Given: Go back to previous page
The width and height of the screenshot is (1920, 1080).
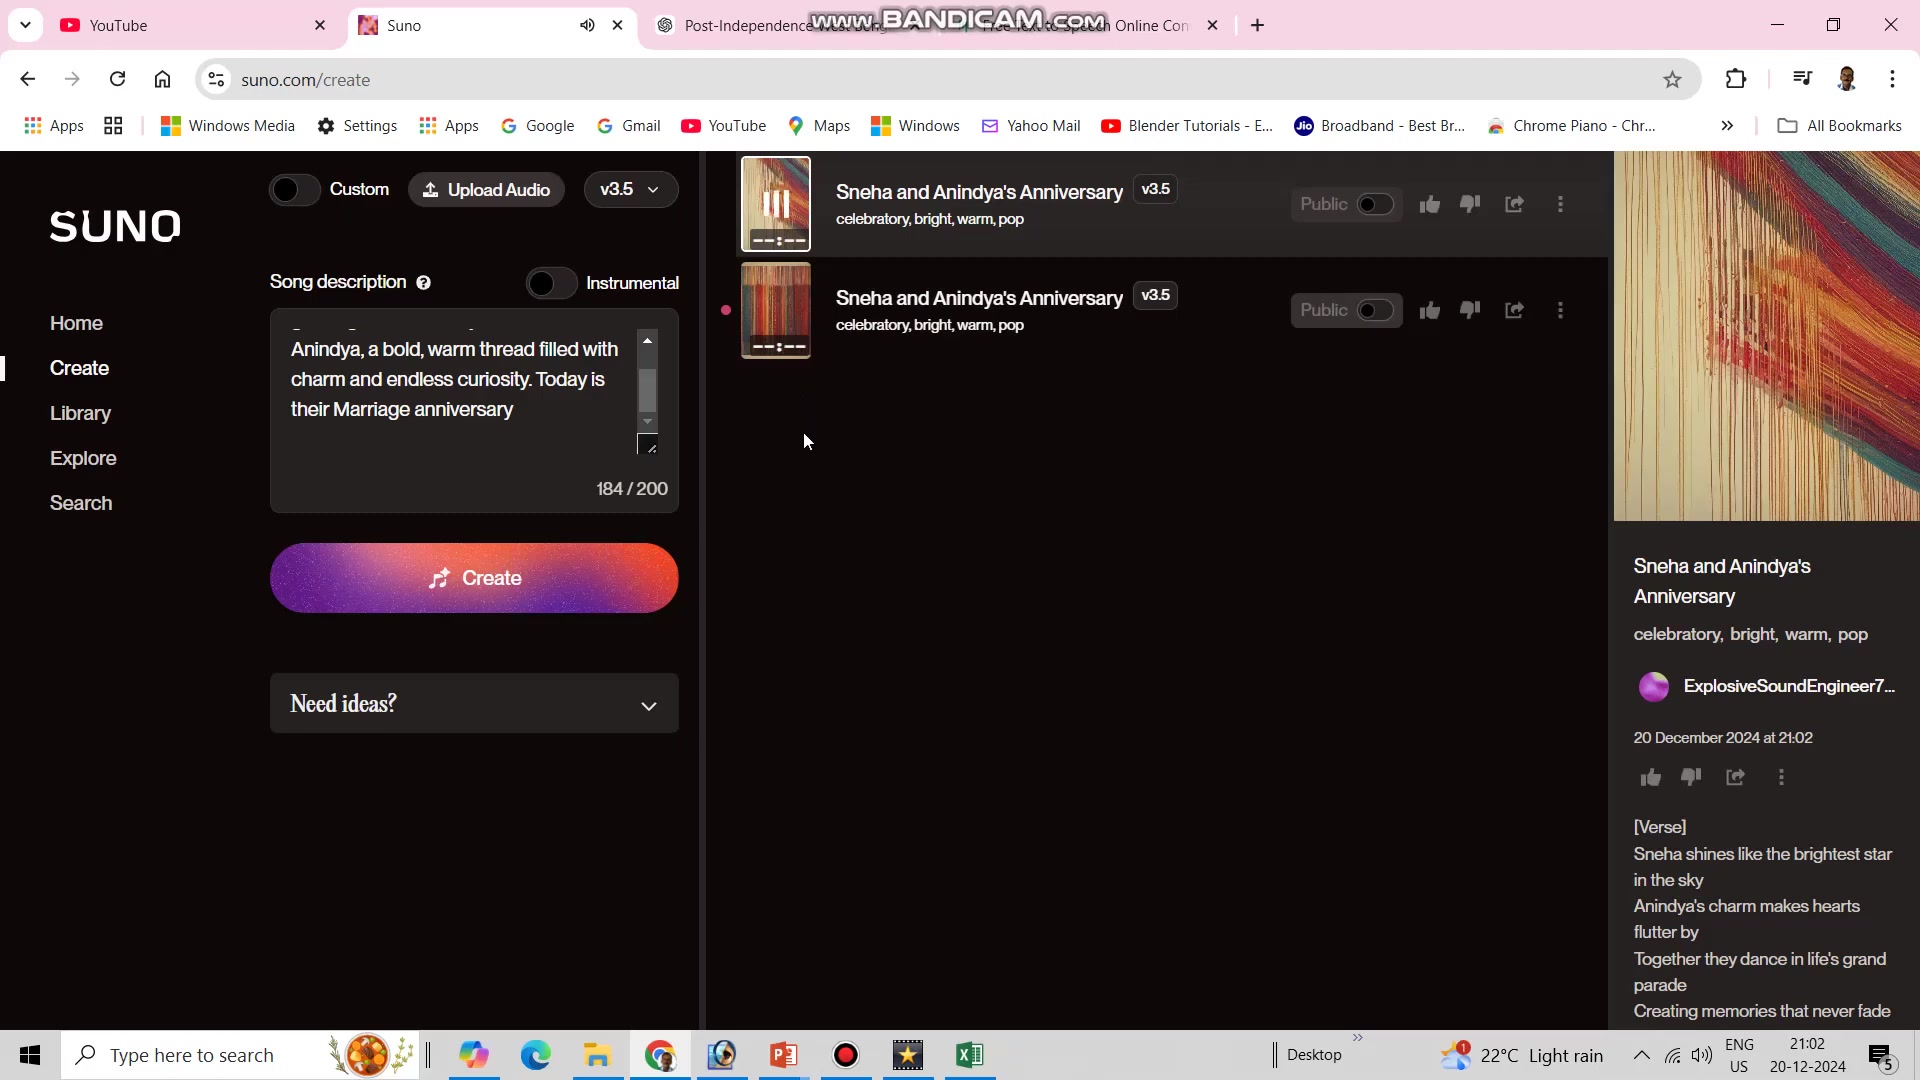Looking at the screenshot, I should pyautogui.click(x=27, y=79).
